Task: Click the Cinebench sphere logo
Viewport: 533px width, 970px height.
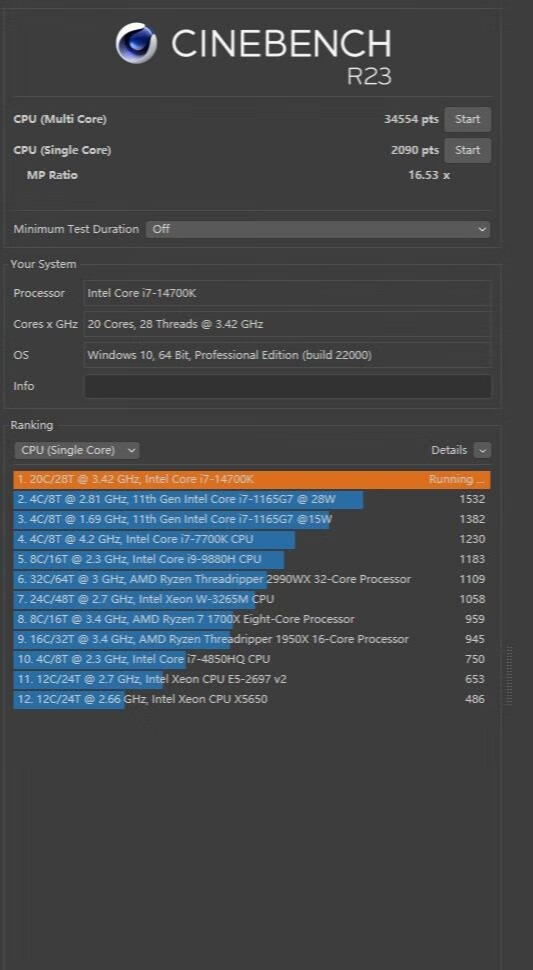Action: [136, 43]
